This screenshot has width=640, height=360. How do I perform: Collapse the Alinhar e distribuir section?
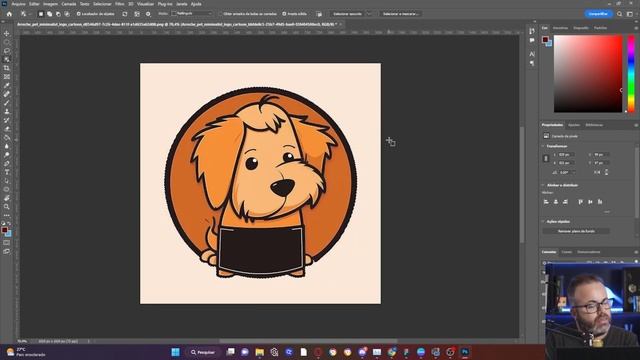(x=543, y=185)
